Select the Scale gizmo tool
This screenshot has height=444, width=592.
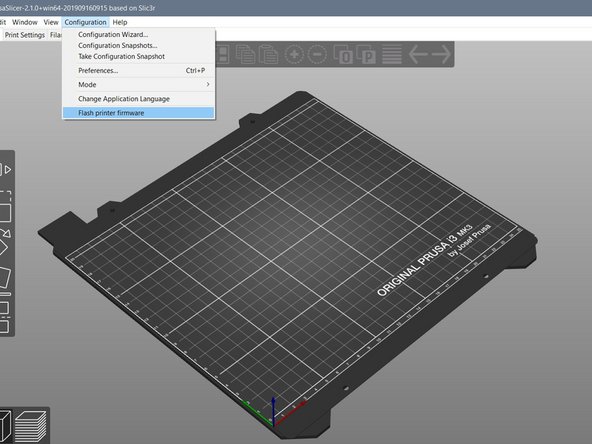pos(5,206)
